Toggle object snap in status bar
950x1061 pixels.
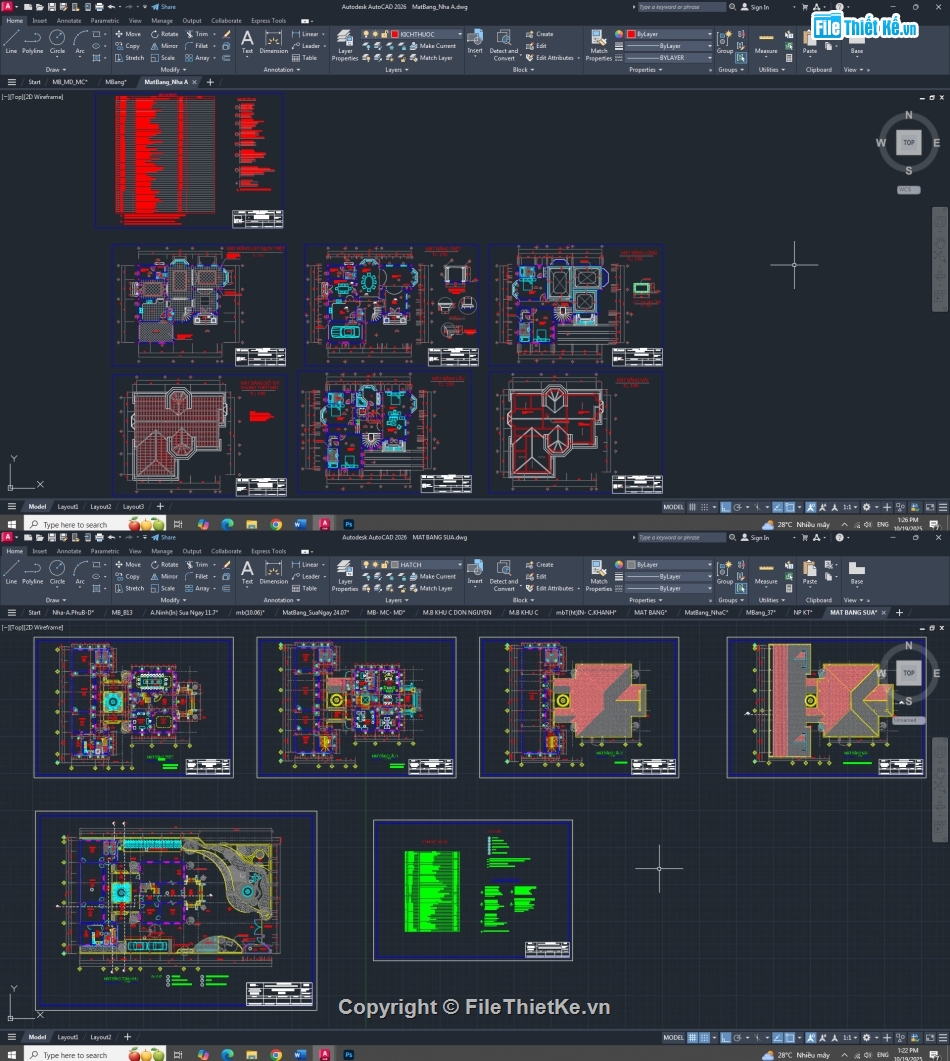click(790, 506)
